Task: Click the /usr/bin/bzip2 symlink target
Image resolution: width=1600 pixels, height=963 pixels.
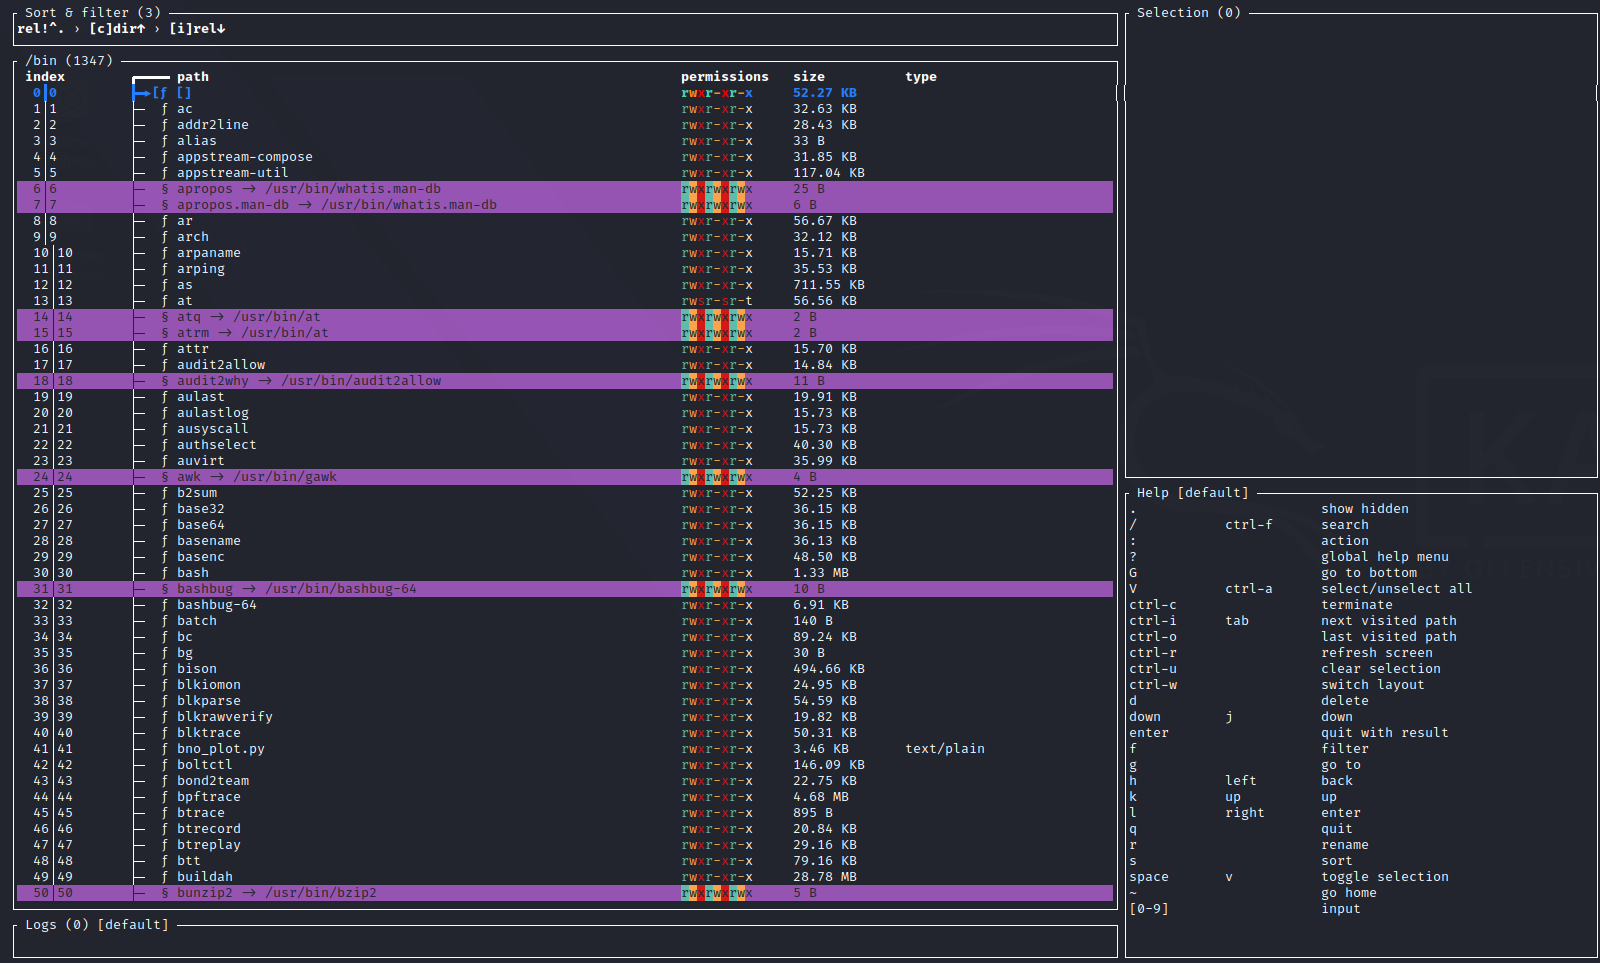Action: 321,893
